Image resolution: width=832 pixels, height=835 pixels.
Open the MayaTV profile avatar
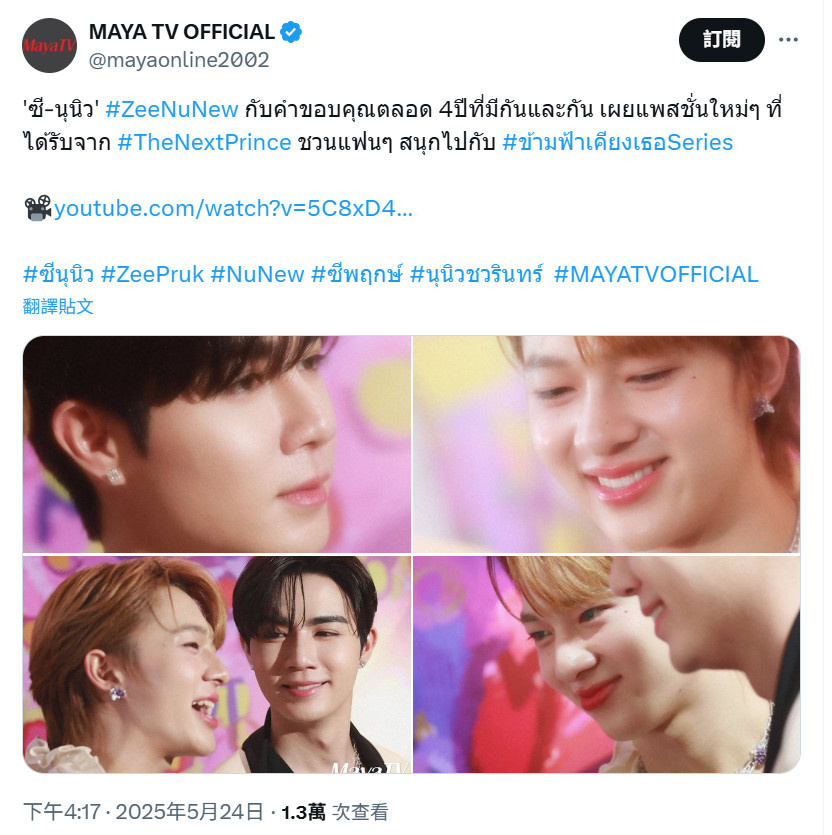50,45
